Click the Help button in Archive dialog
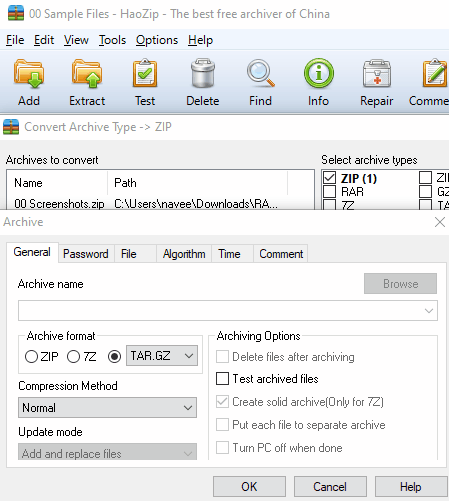 click(411, 487)
